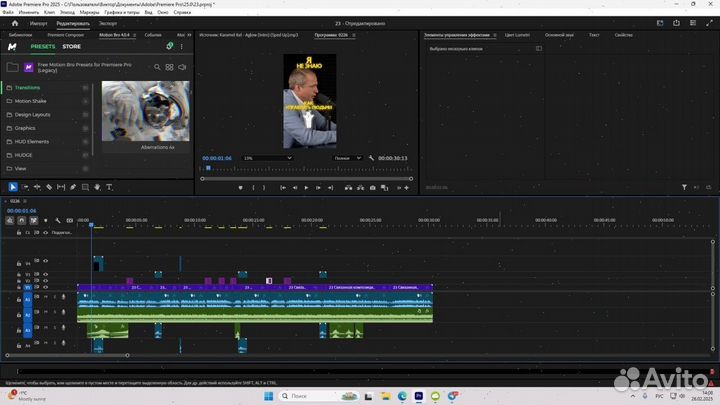Screen dimensions: 720x405
Task: Solo audio track A2
Action: coord(55,312)
